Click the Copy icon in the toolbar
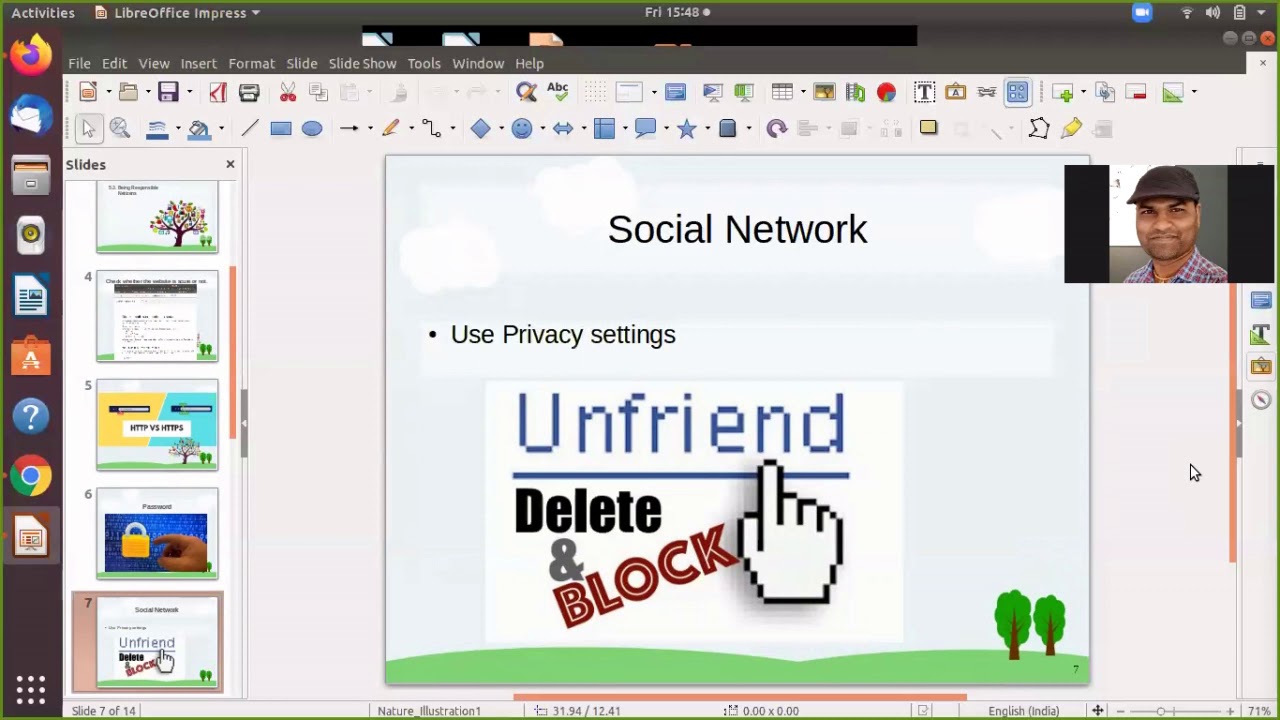Screen dimensions: 1280x720 coord(319,92)
